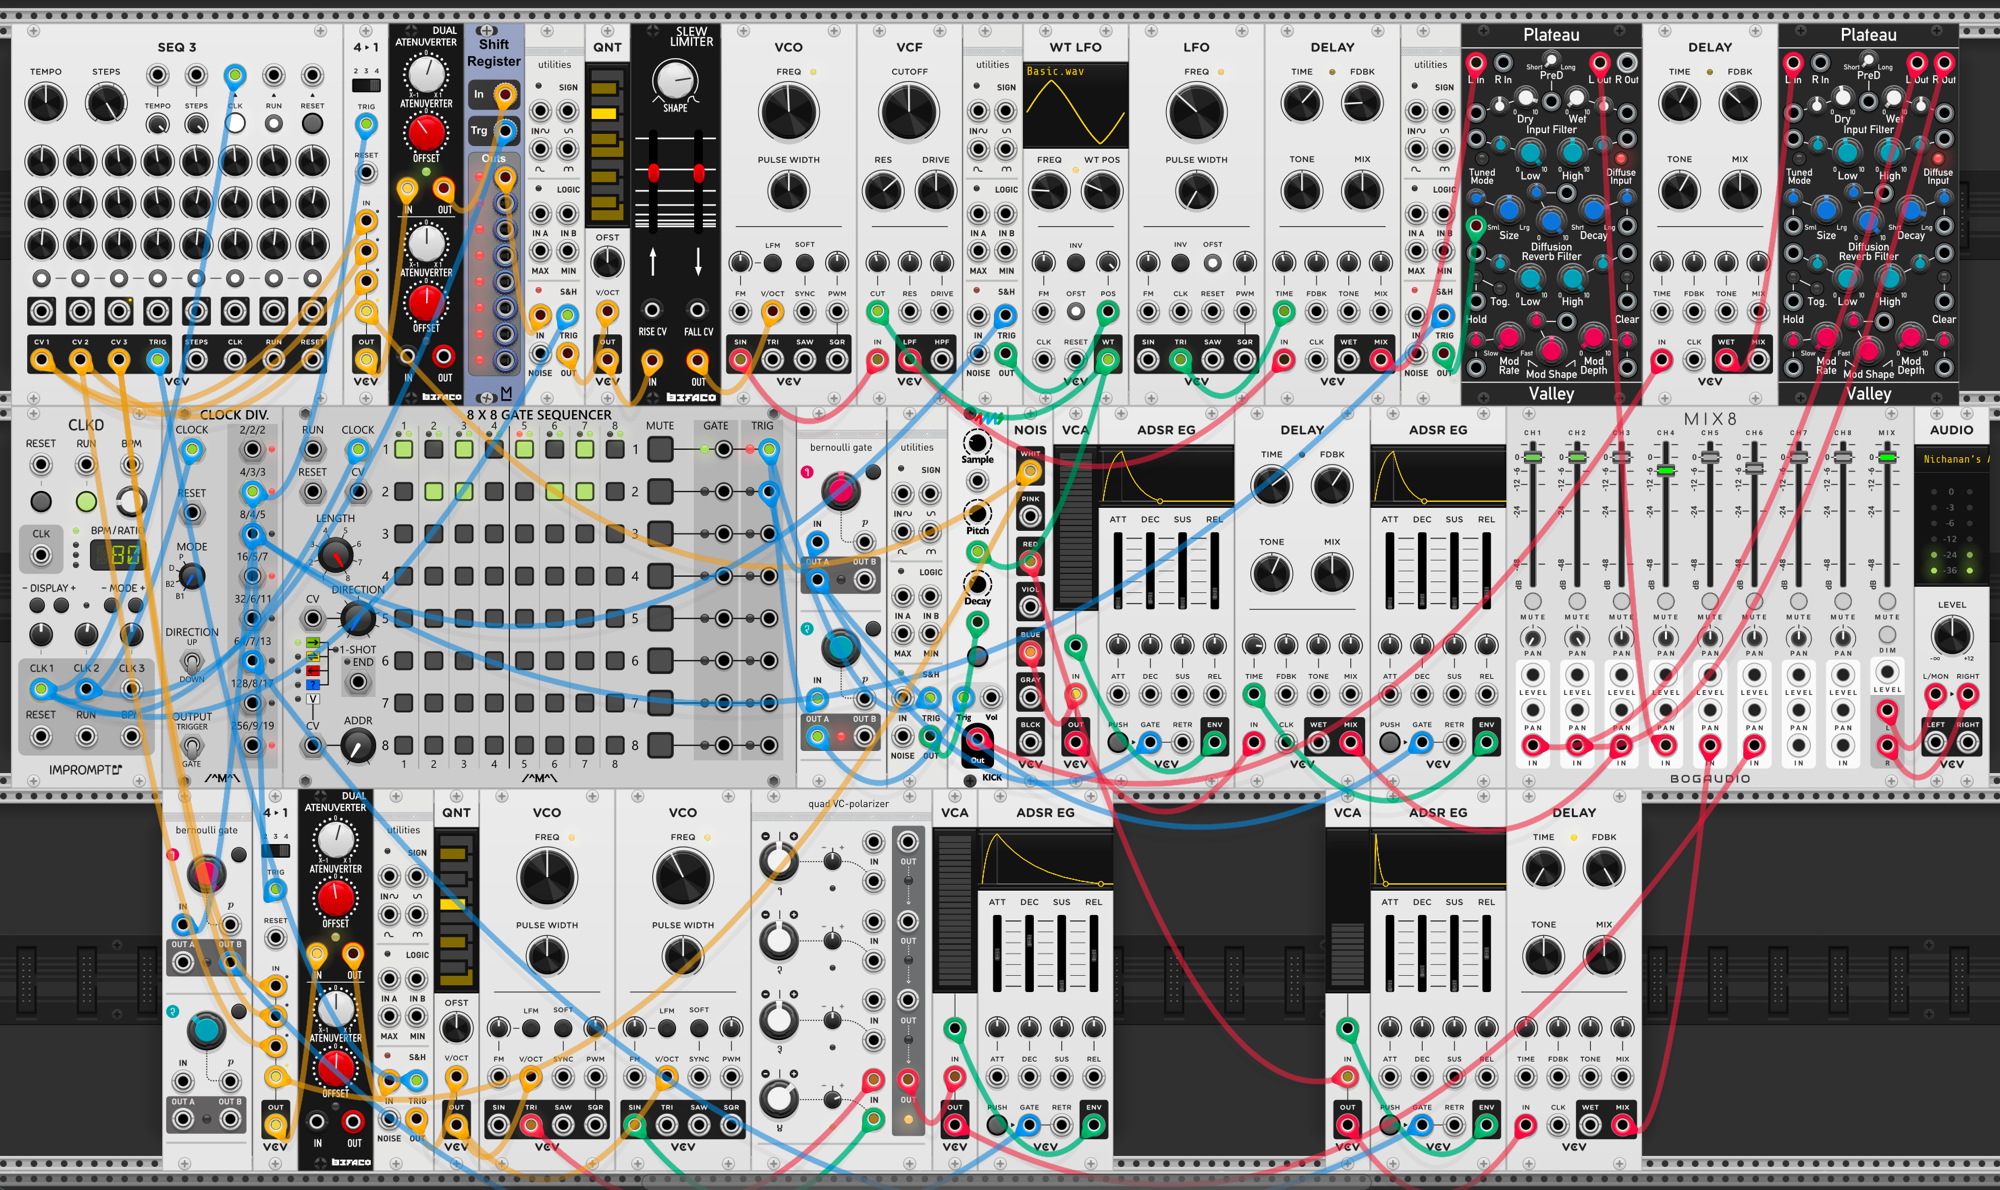Image resolution: width=2000 pixels, height=1190 pixels.
Task: Open the WT LFO Basic.wav wavetable display
Action: pos(1076,106)
